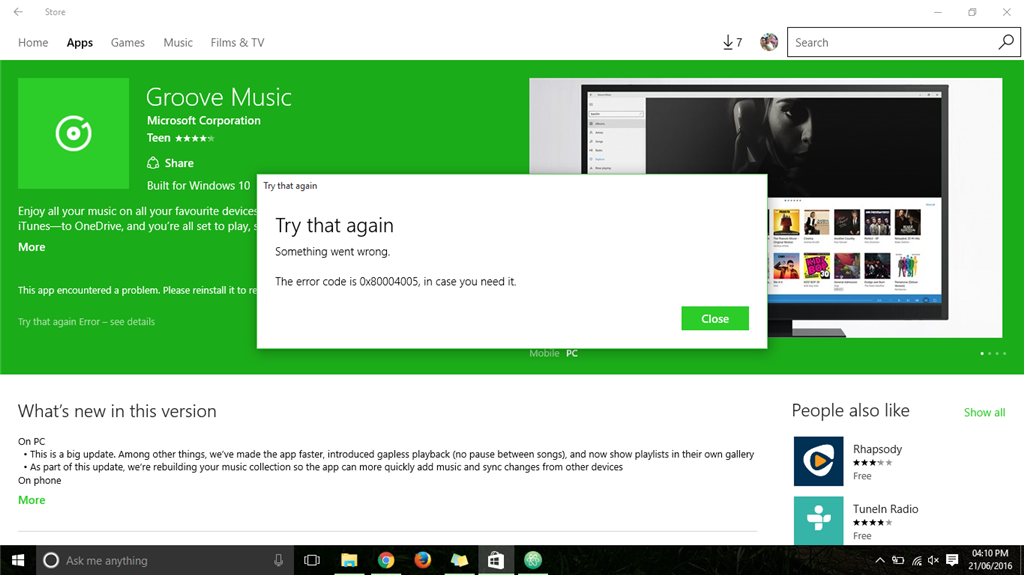Viewport: 1024px width, 575px height.
Task: Expand What's new with More link
Action: click(x=31, y=500)
